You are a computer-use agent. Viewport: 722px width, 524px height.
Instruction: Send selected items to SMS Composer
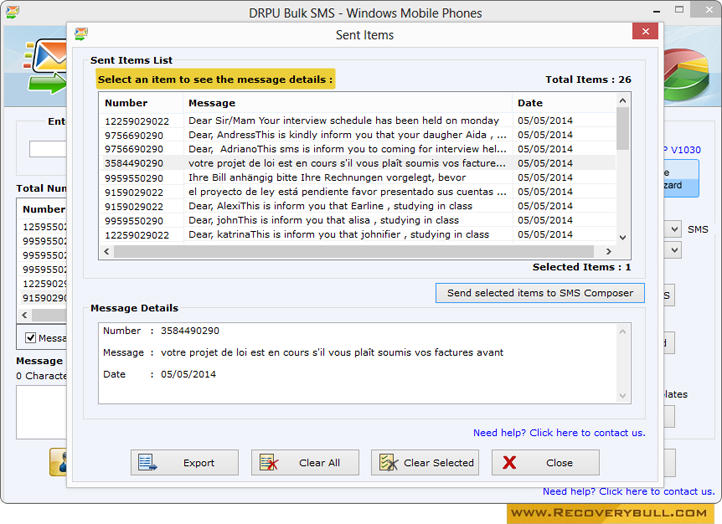point(540,293)
